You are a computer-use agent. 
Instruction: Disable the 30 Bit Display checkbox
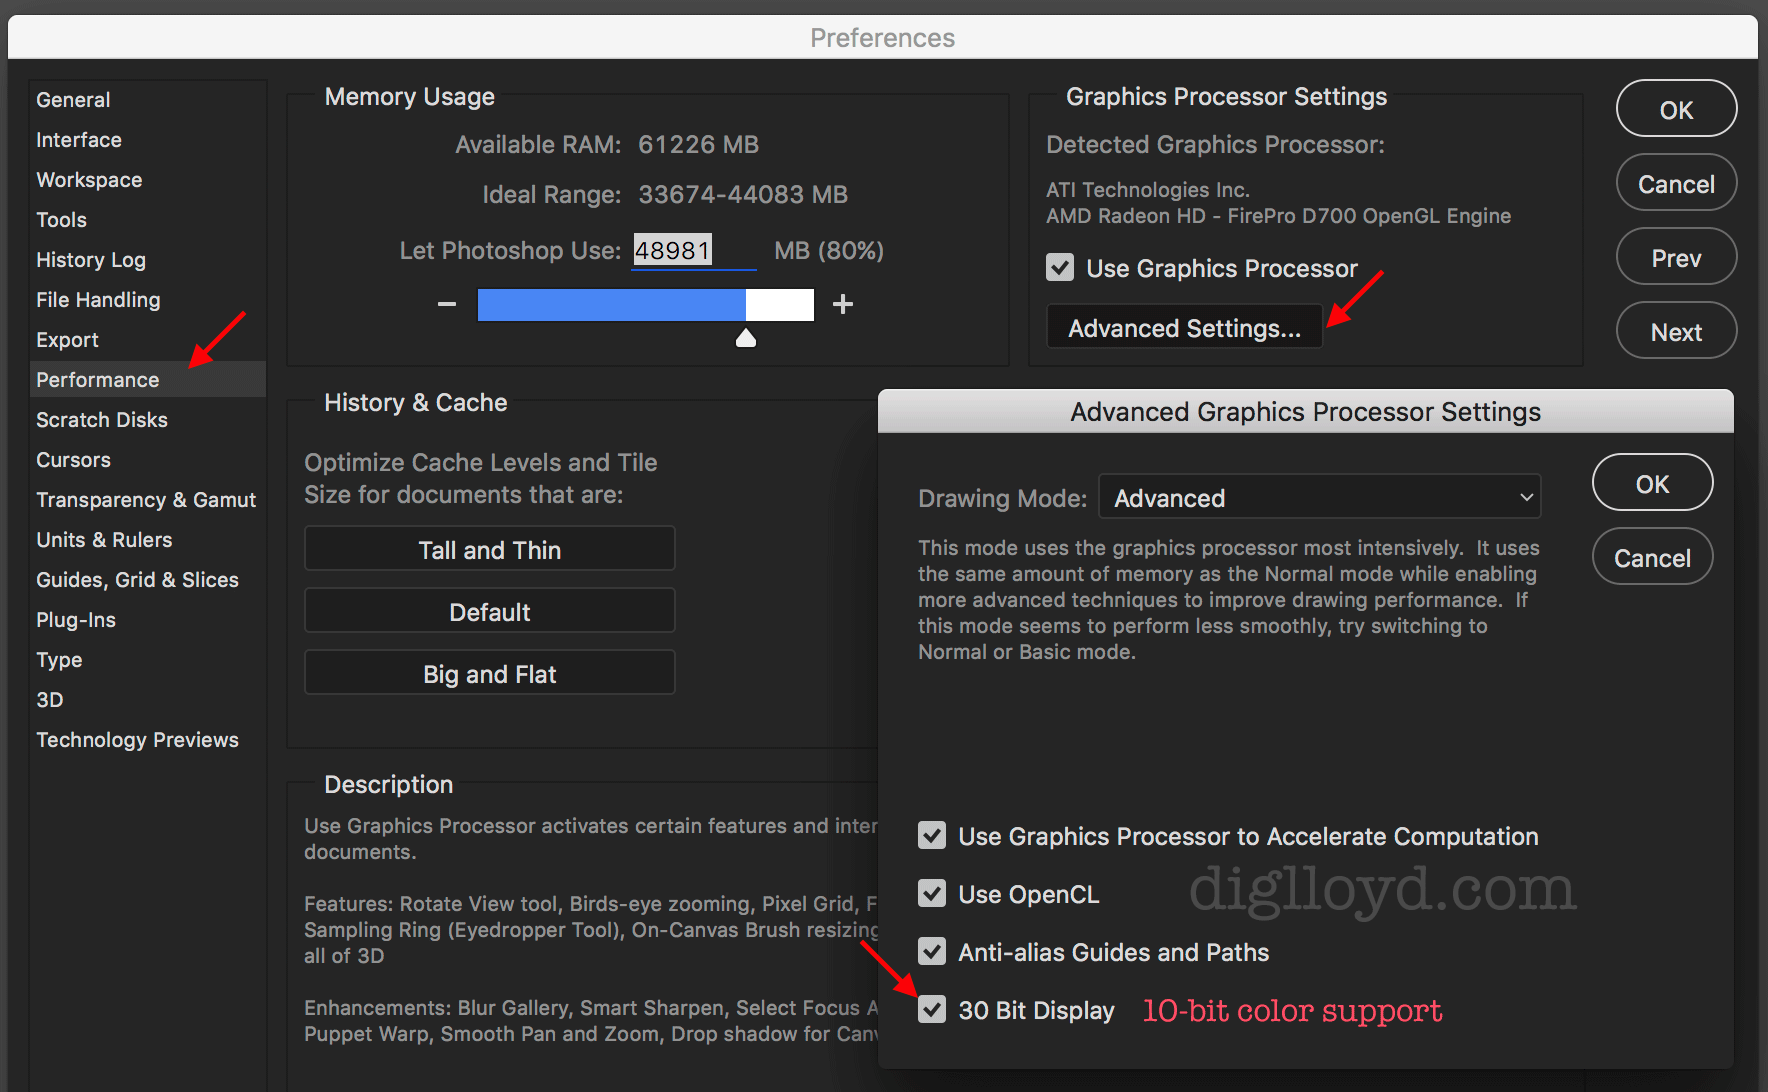[x=932, y=1009]
